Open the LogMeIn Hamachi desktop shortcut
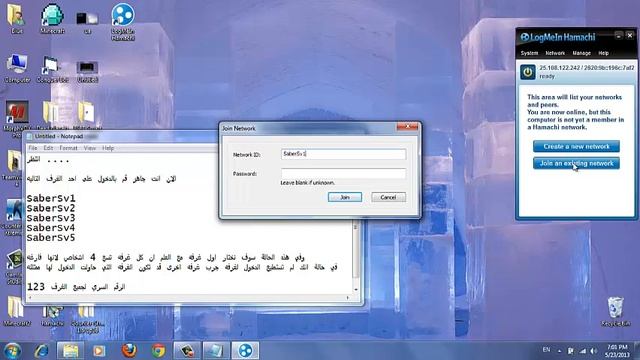 pyautogui.click(x=122, y=22)
